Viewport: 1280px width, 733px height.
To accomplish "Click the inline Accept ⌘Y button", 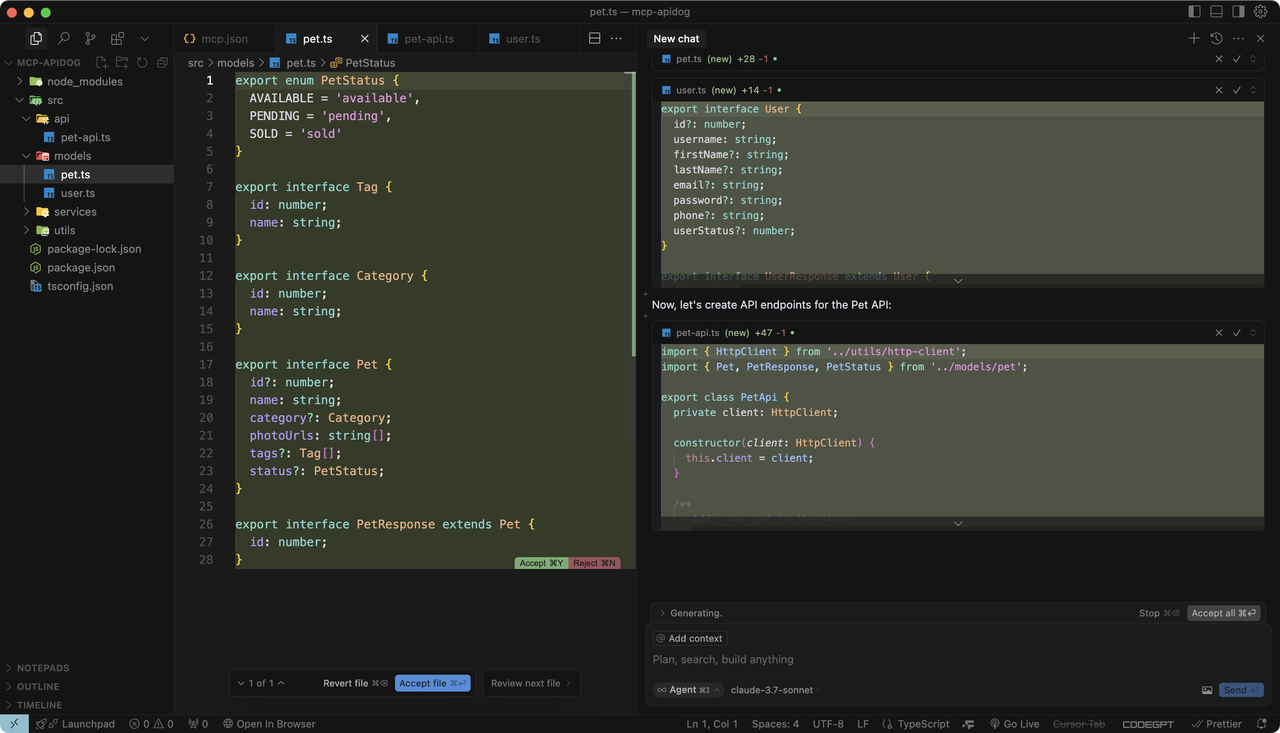I will (541, 563).
